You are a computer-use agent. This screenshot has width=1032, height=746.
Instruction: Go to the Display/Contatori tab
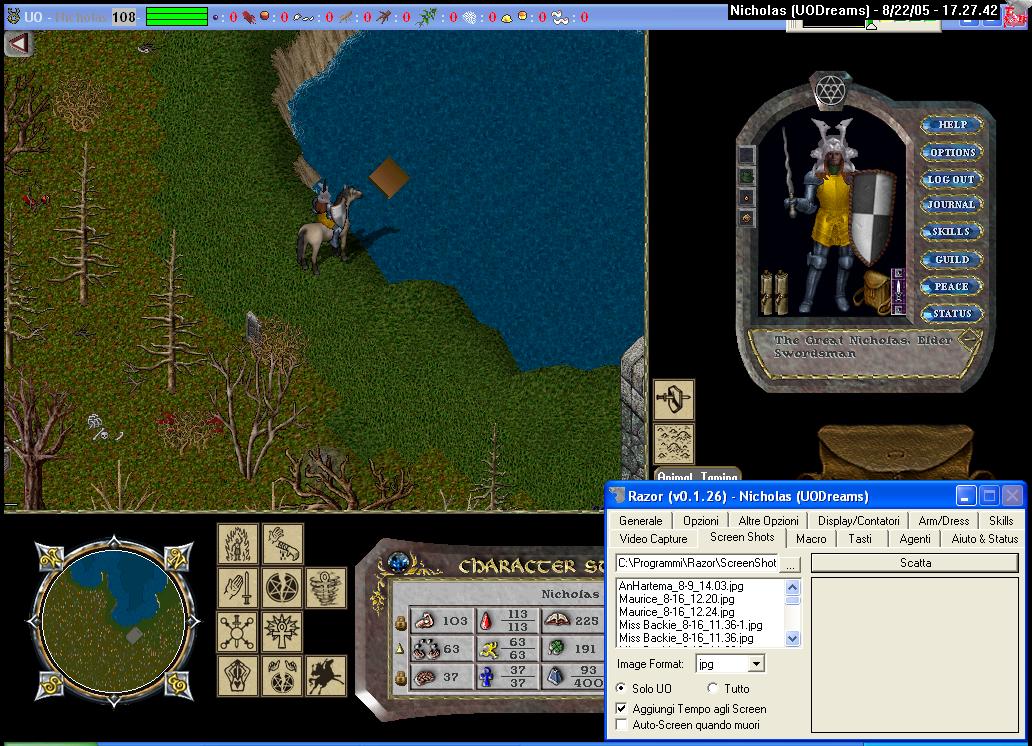point(858,521)
